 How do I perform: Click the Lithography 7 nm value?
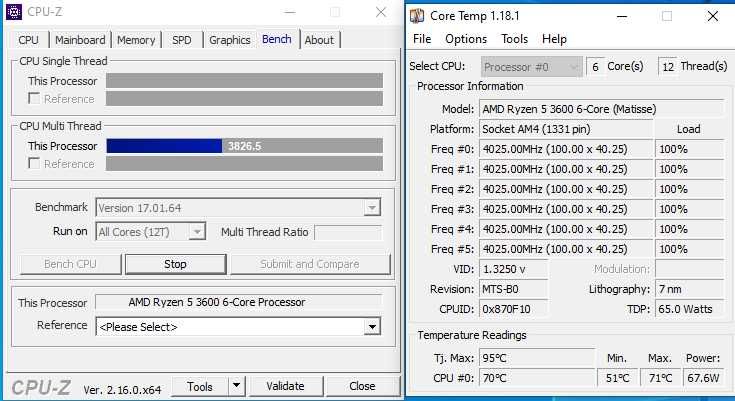690,289
